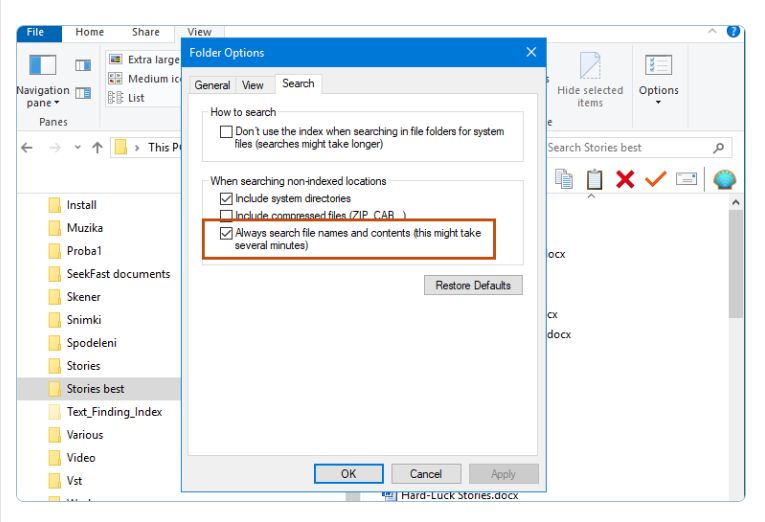The height and width of the screenshot is (522, 765).
Task: Toggle Always search file names and contents
Action: [226, 233]
